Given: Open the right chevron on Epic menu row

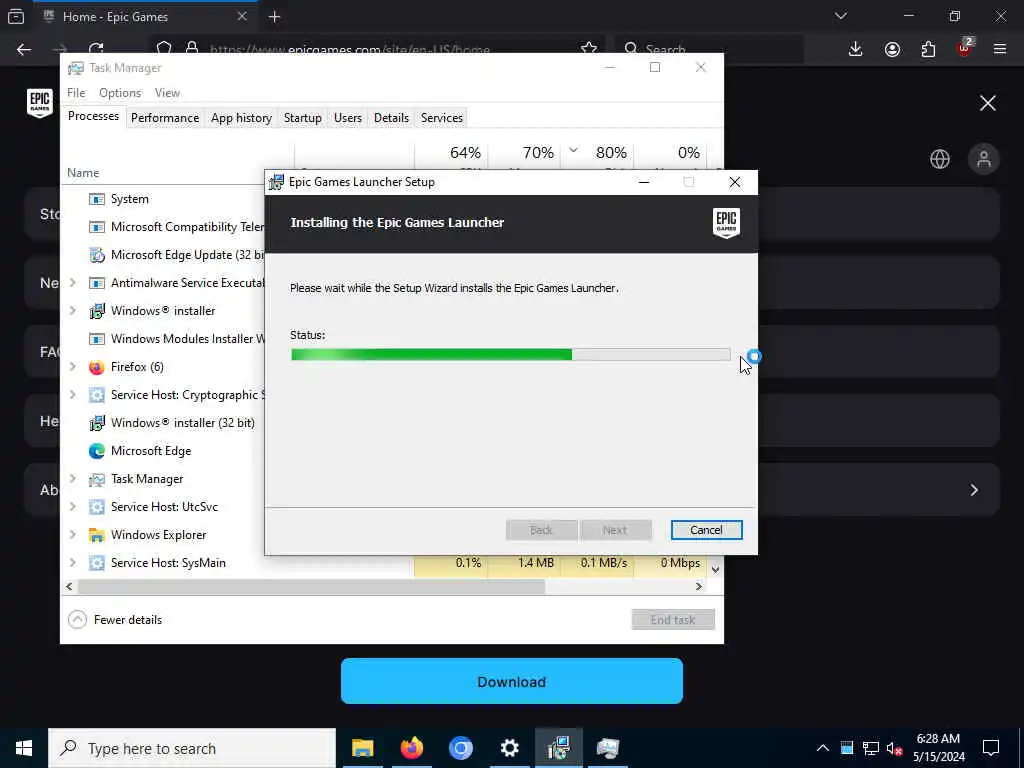Looking at the screenshot, I should [x=974, y=490].
